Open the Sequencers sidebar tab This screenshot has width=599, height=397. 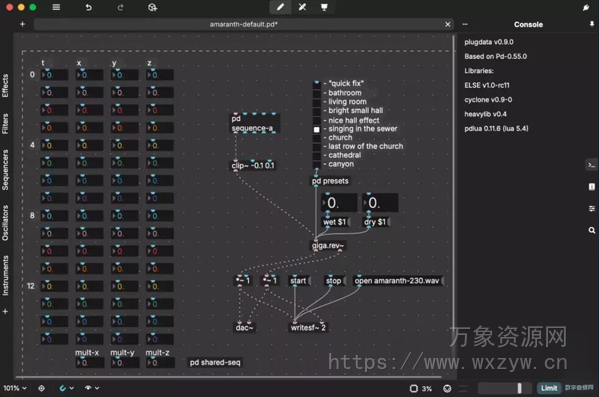tap(5, 170)
